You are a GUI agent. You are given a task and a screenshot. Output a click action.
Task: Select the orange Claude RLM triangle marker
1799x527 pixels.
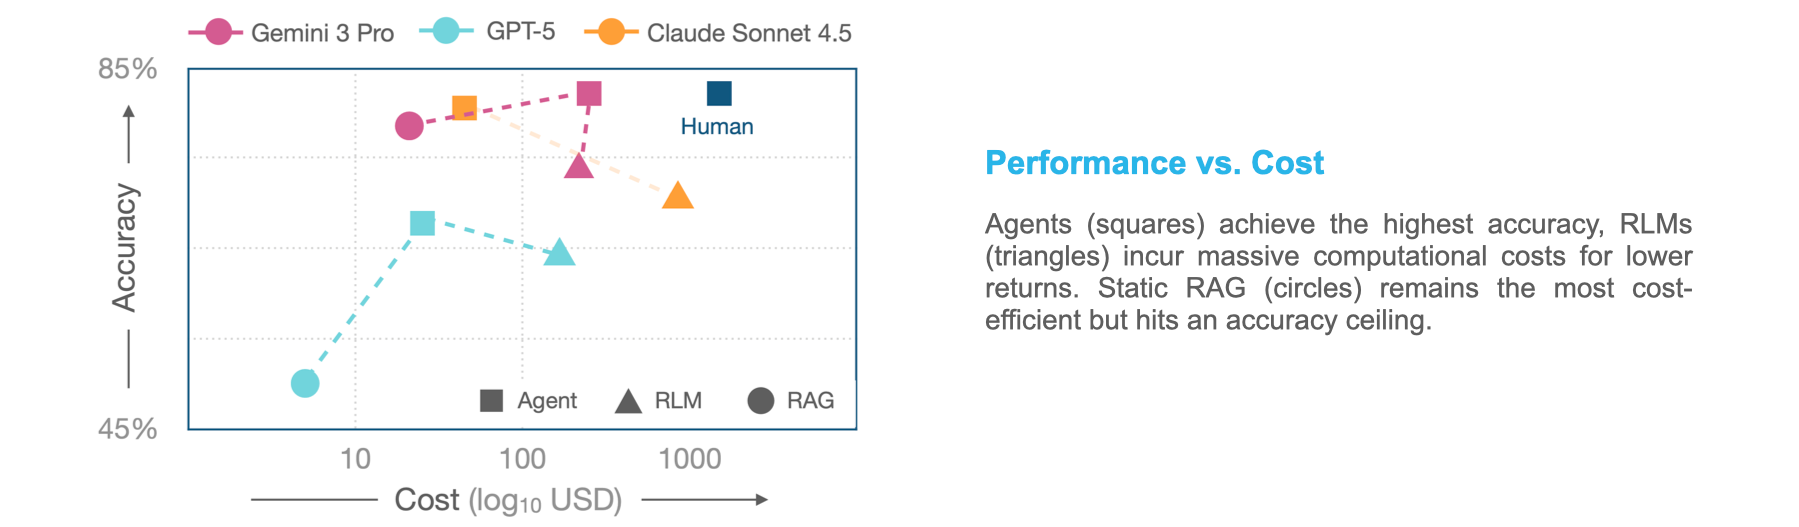point(678,196)
